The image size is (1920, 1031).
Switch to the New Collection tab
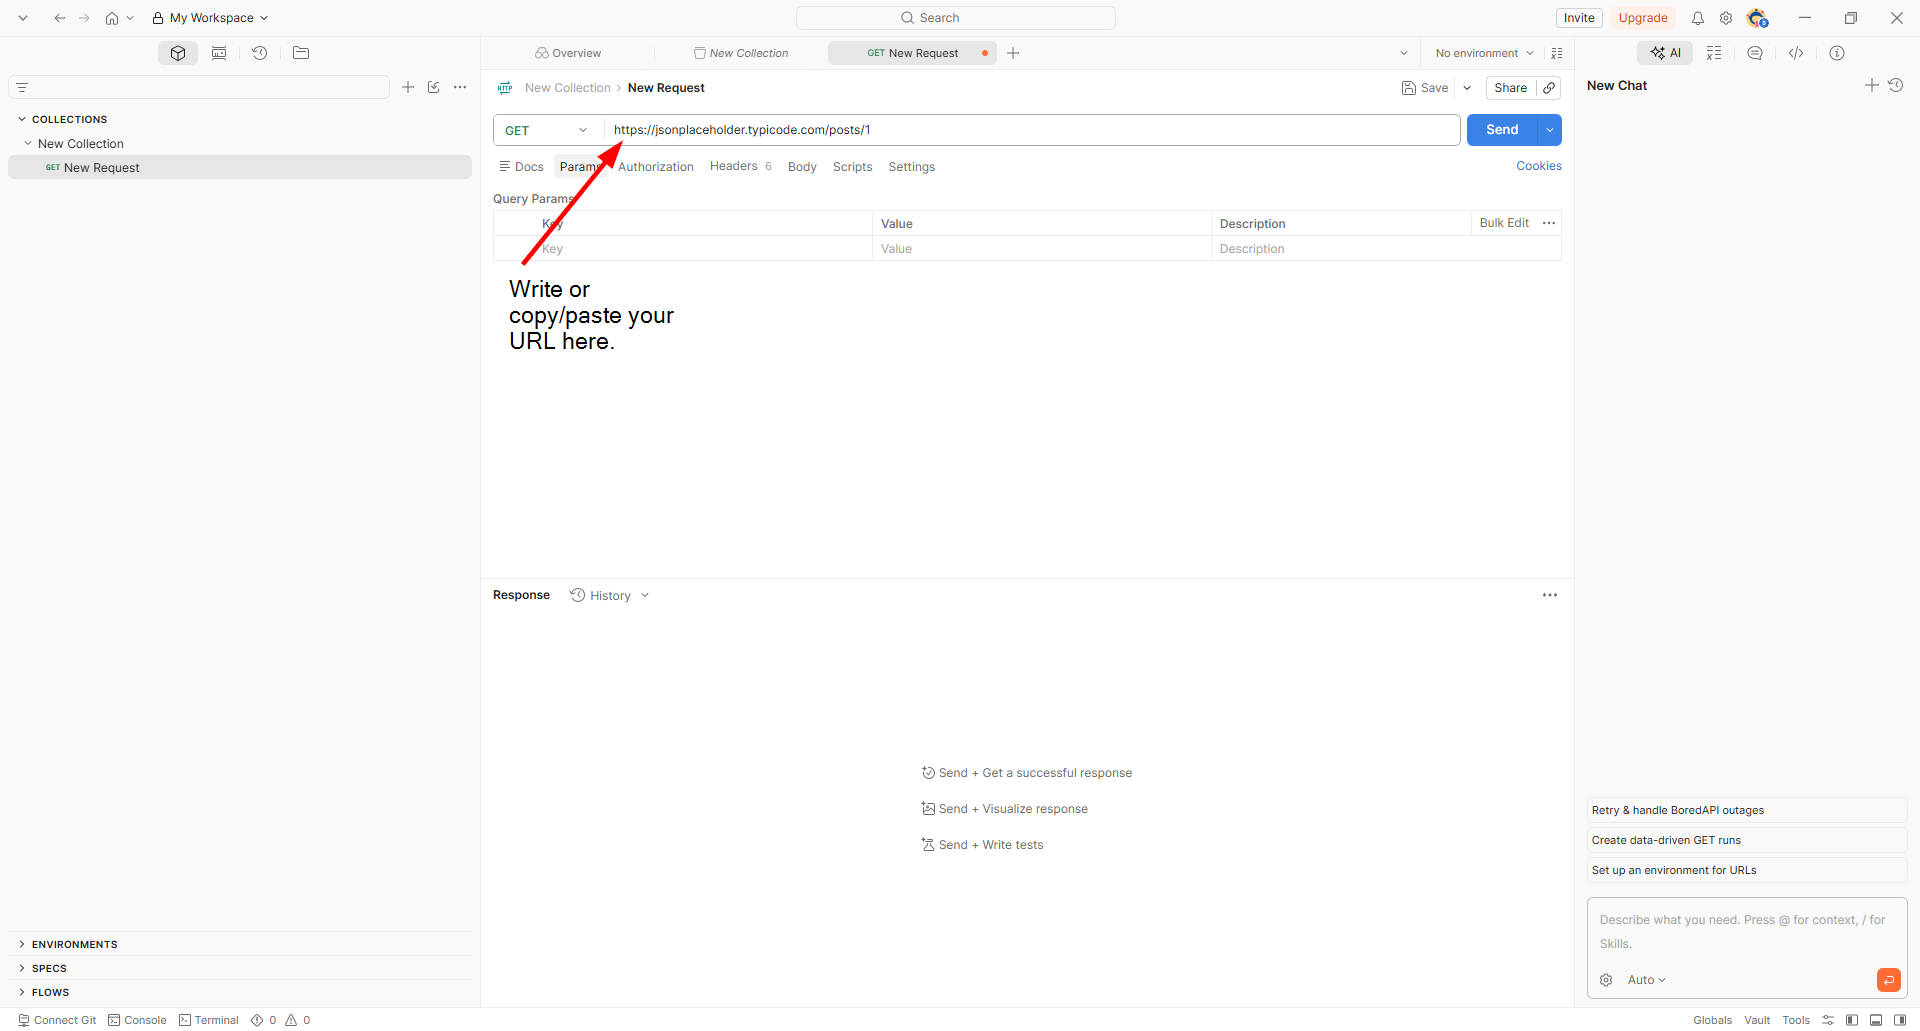(x=741, y=53)
